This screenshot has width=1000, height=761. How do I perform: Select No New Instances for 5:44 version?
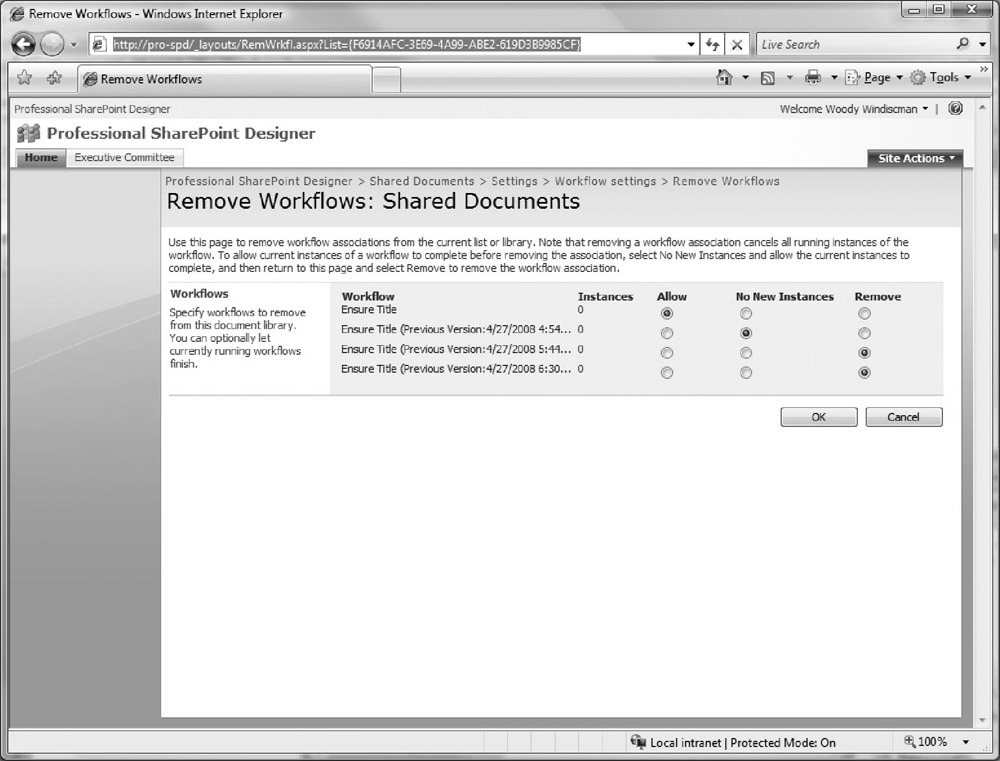[746, 353]
